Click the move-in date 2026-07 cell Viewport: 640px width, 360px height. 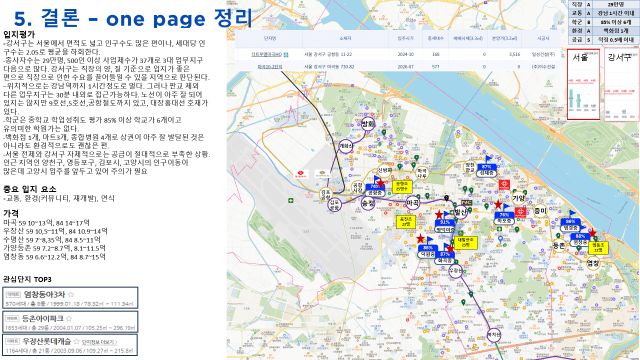click(x=406, y=67)
